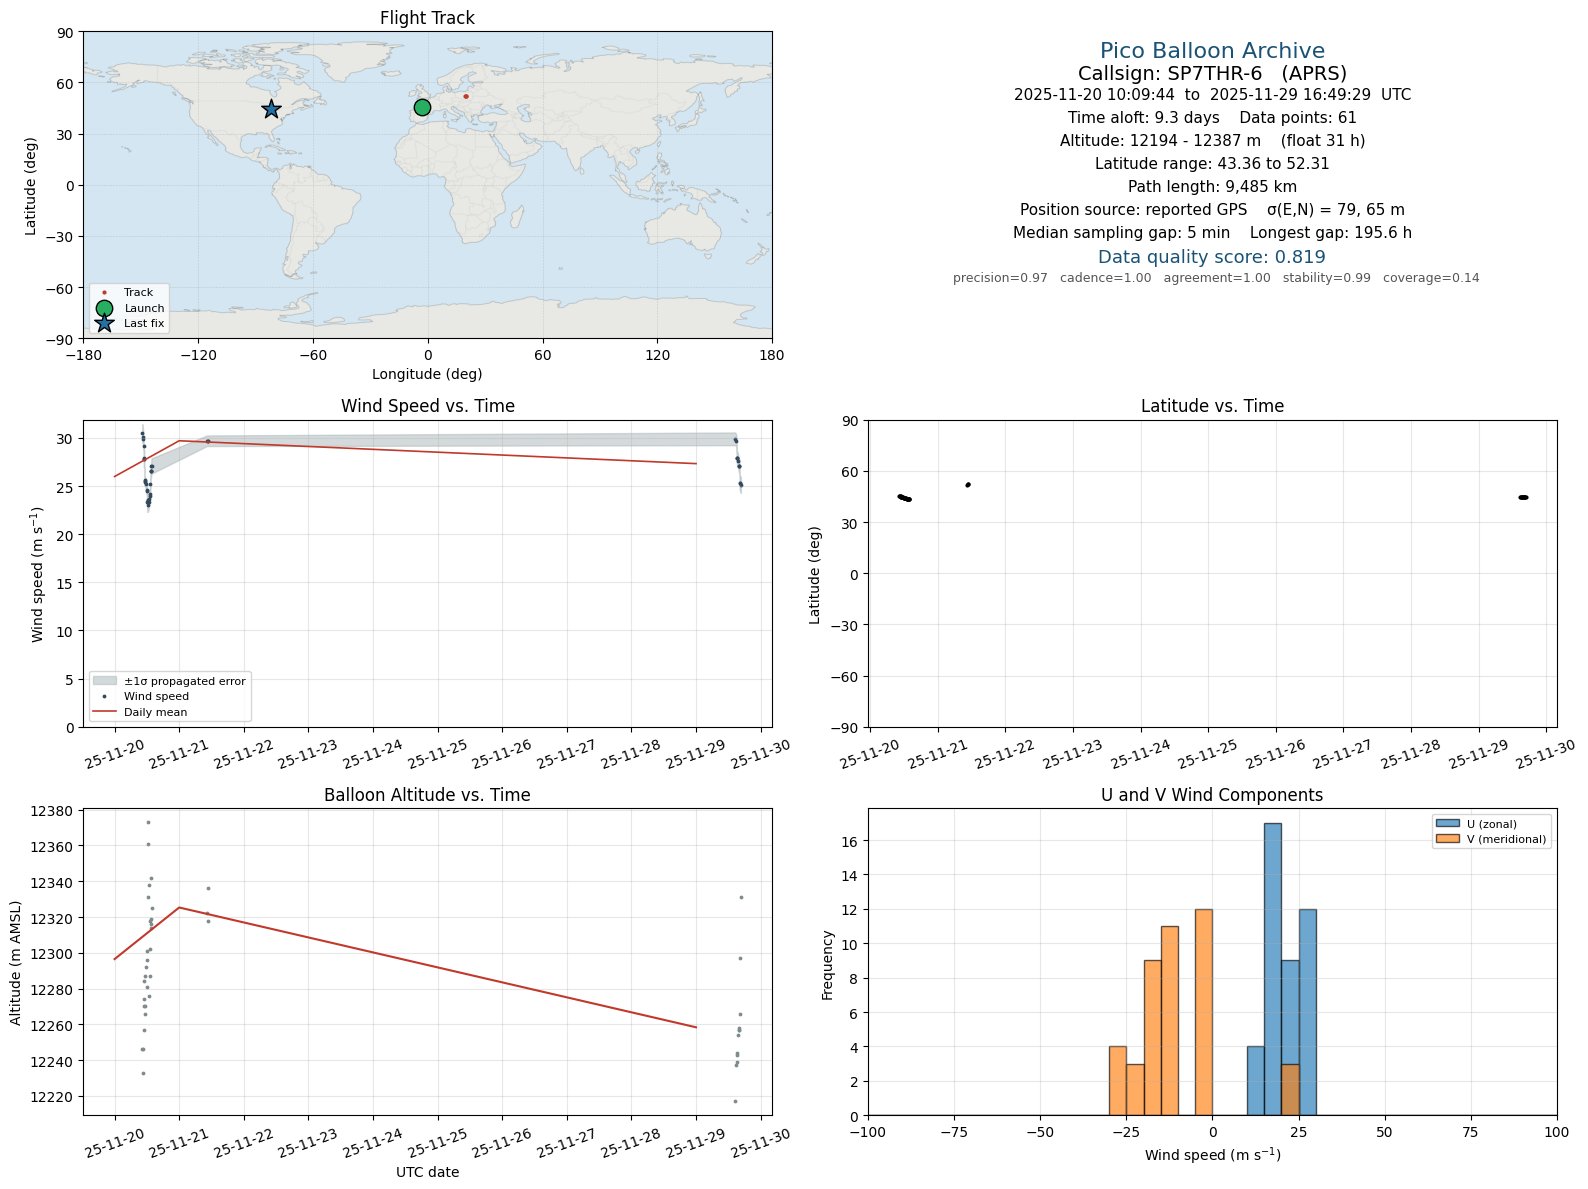Screen dimensions: 1588x1189
Task: Click the Path length: 9,485 km line
Action: pyautogui.click(x=1212, y=187)
